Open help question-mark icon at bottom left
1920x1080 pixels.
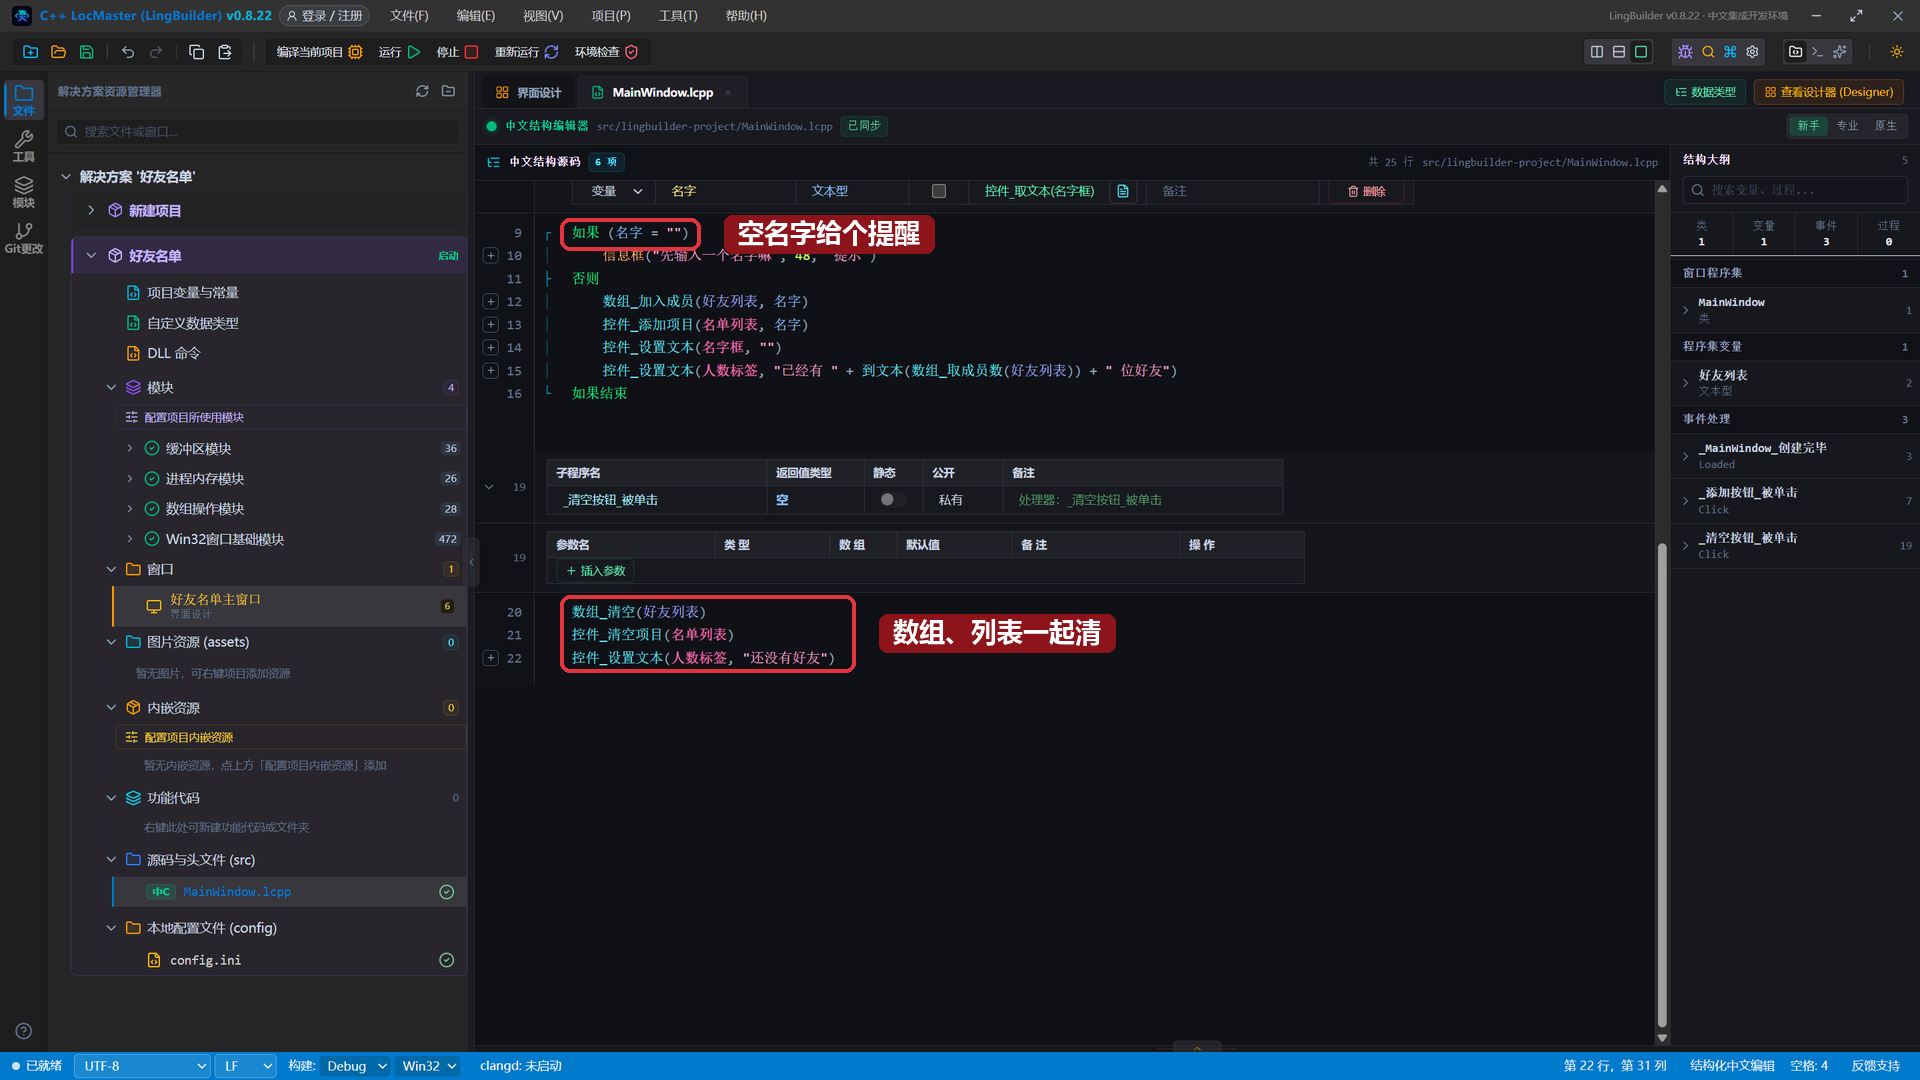click(24, 1031)
